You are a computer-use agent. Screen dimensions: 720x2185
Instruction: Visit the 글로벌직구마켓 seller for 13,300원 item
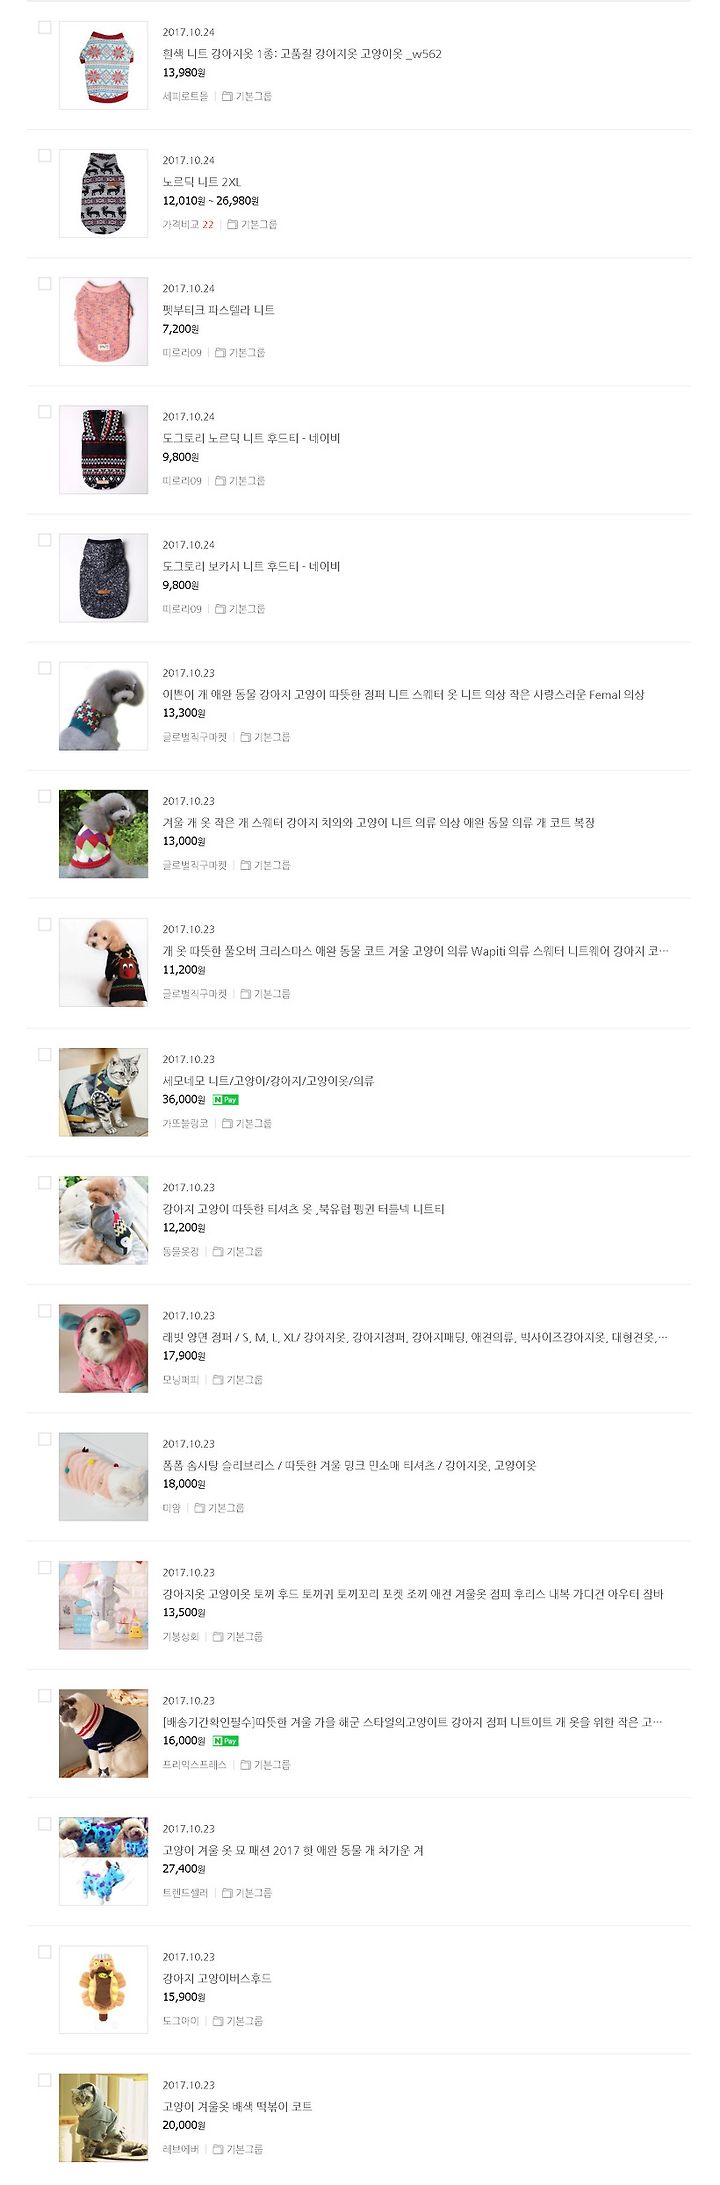(195, 737)
